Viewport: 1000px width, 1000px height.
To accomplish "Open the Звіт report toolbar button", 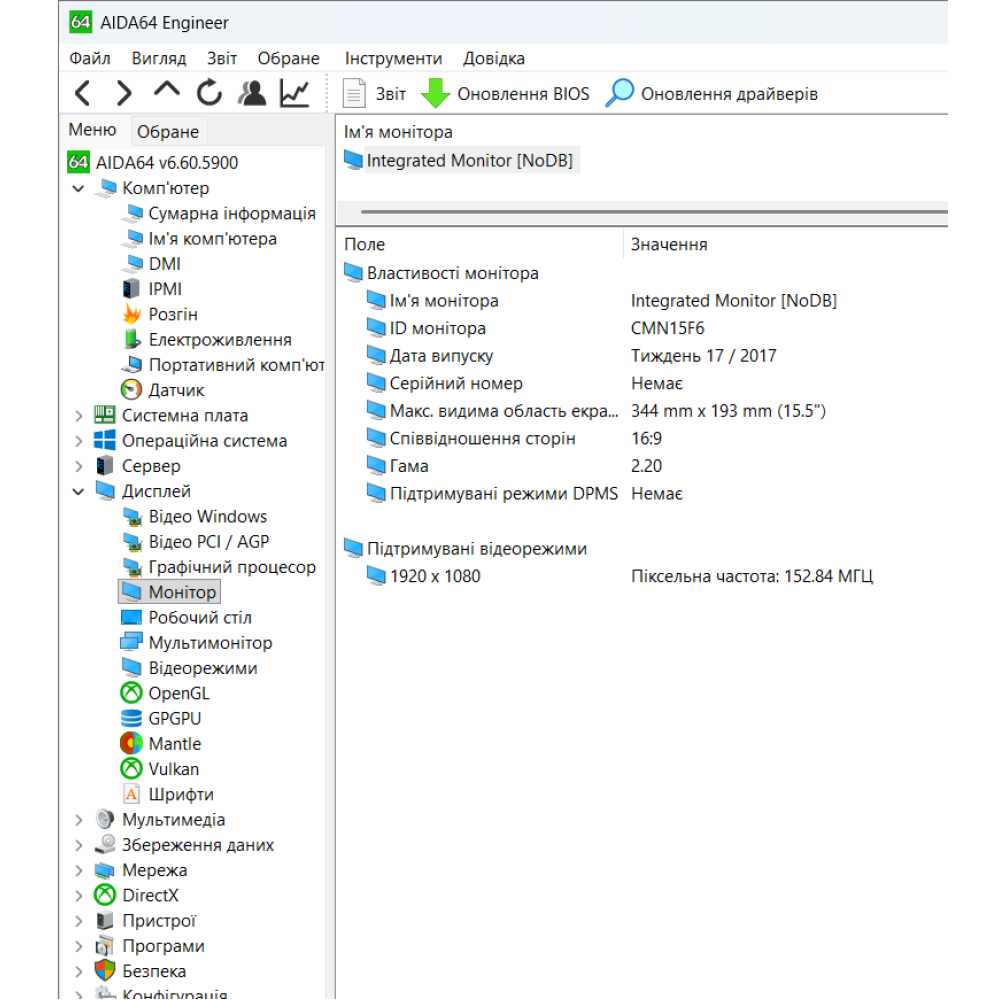I will point(374,94).
